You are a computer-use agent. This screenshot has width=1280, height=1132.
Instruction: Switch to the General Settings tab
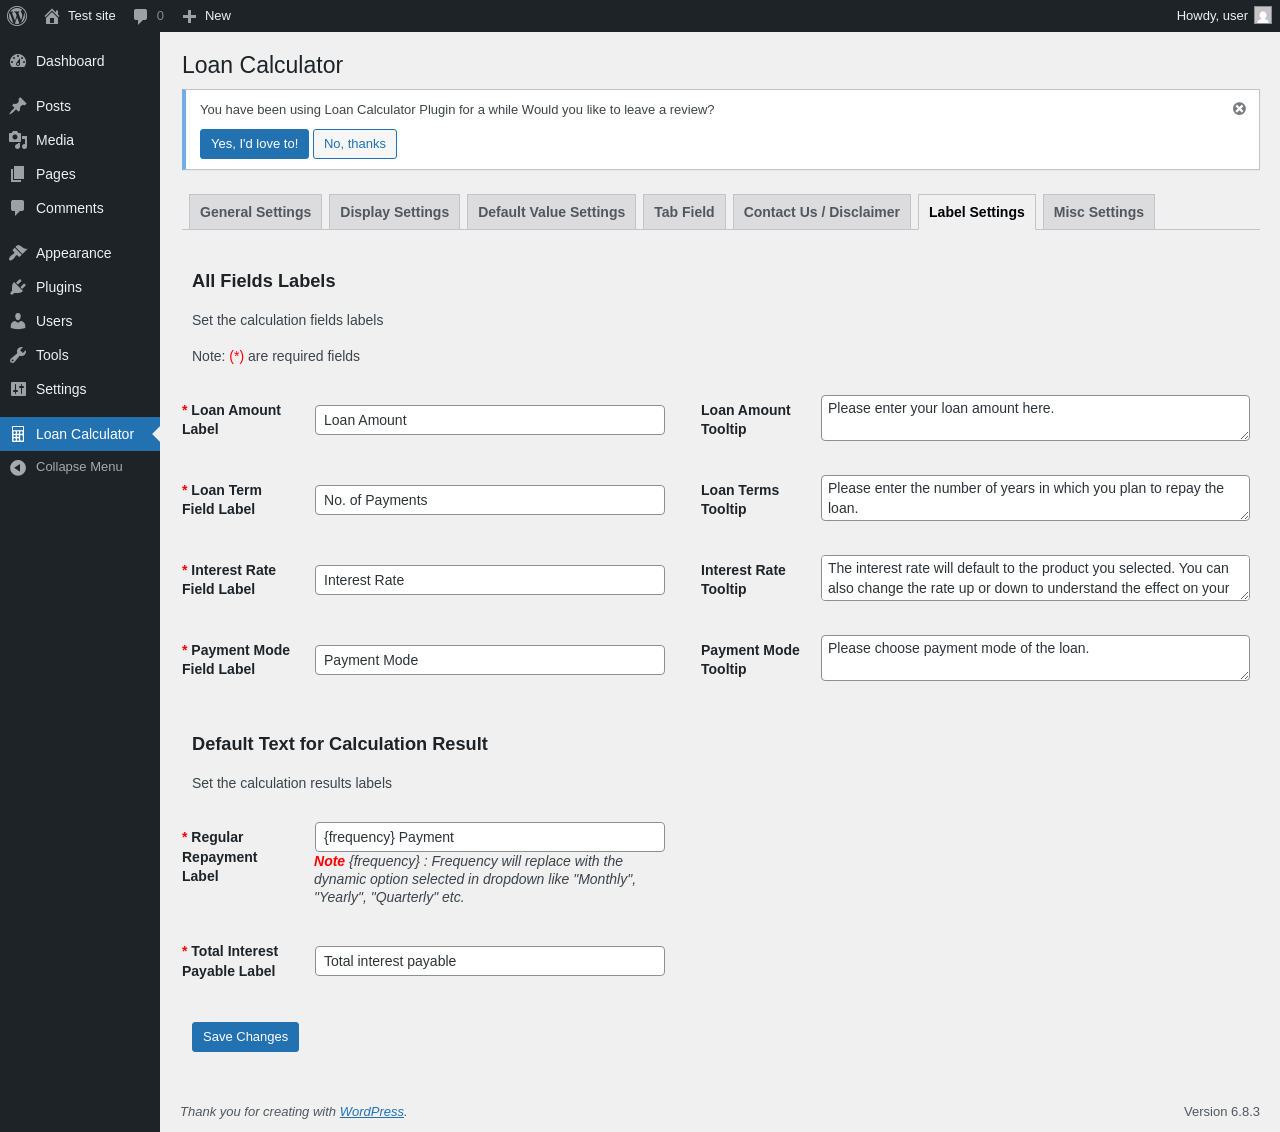[x=255, y=212]
